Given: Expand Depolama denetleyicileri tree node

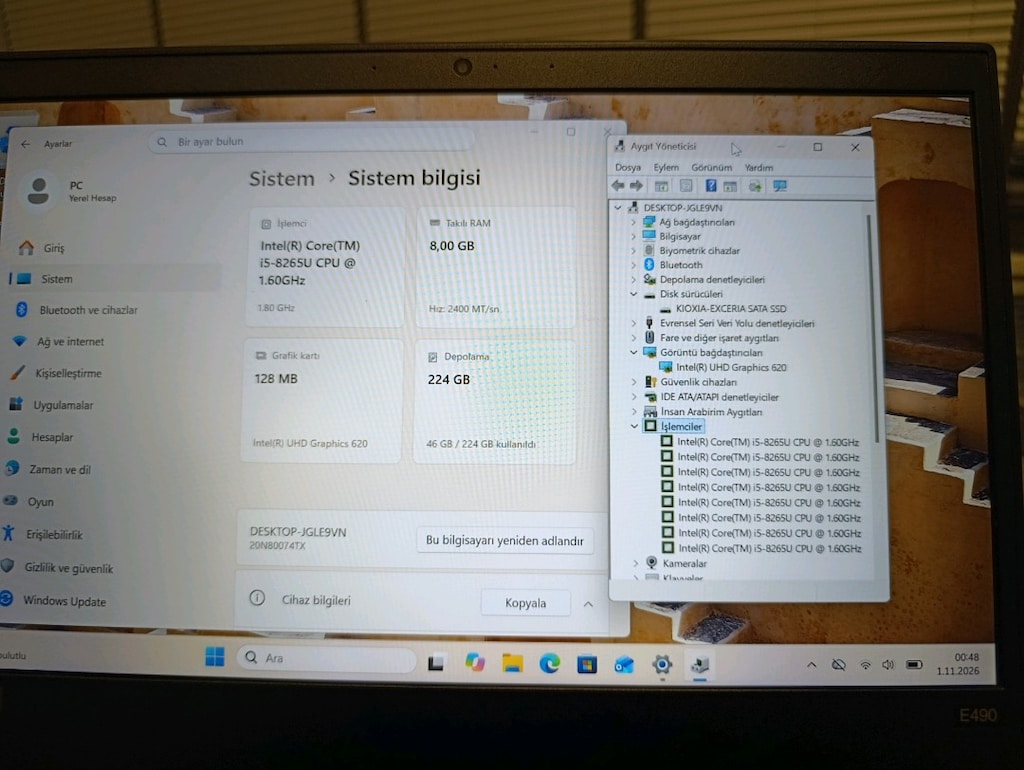Looking at the screenshot, I should tap(633, 280).
